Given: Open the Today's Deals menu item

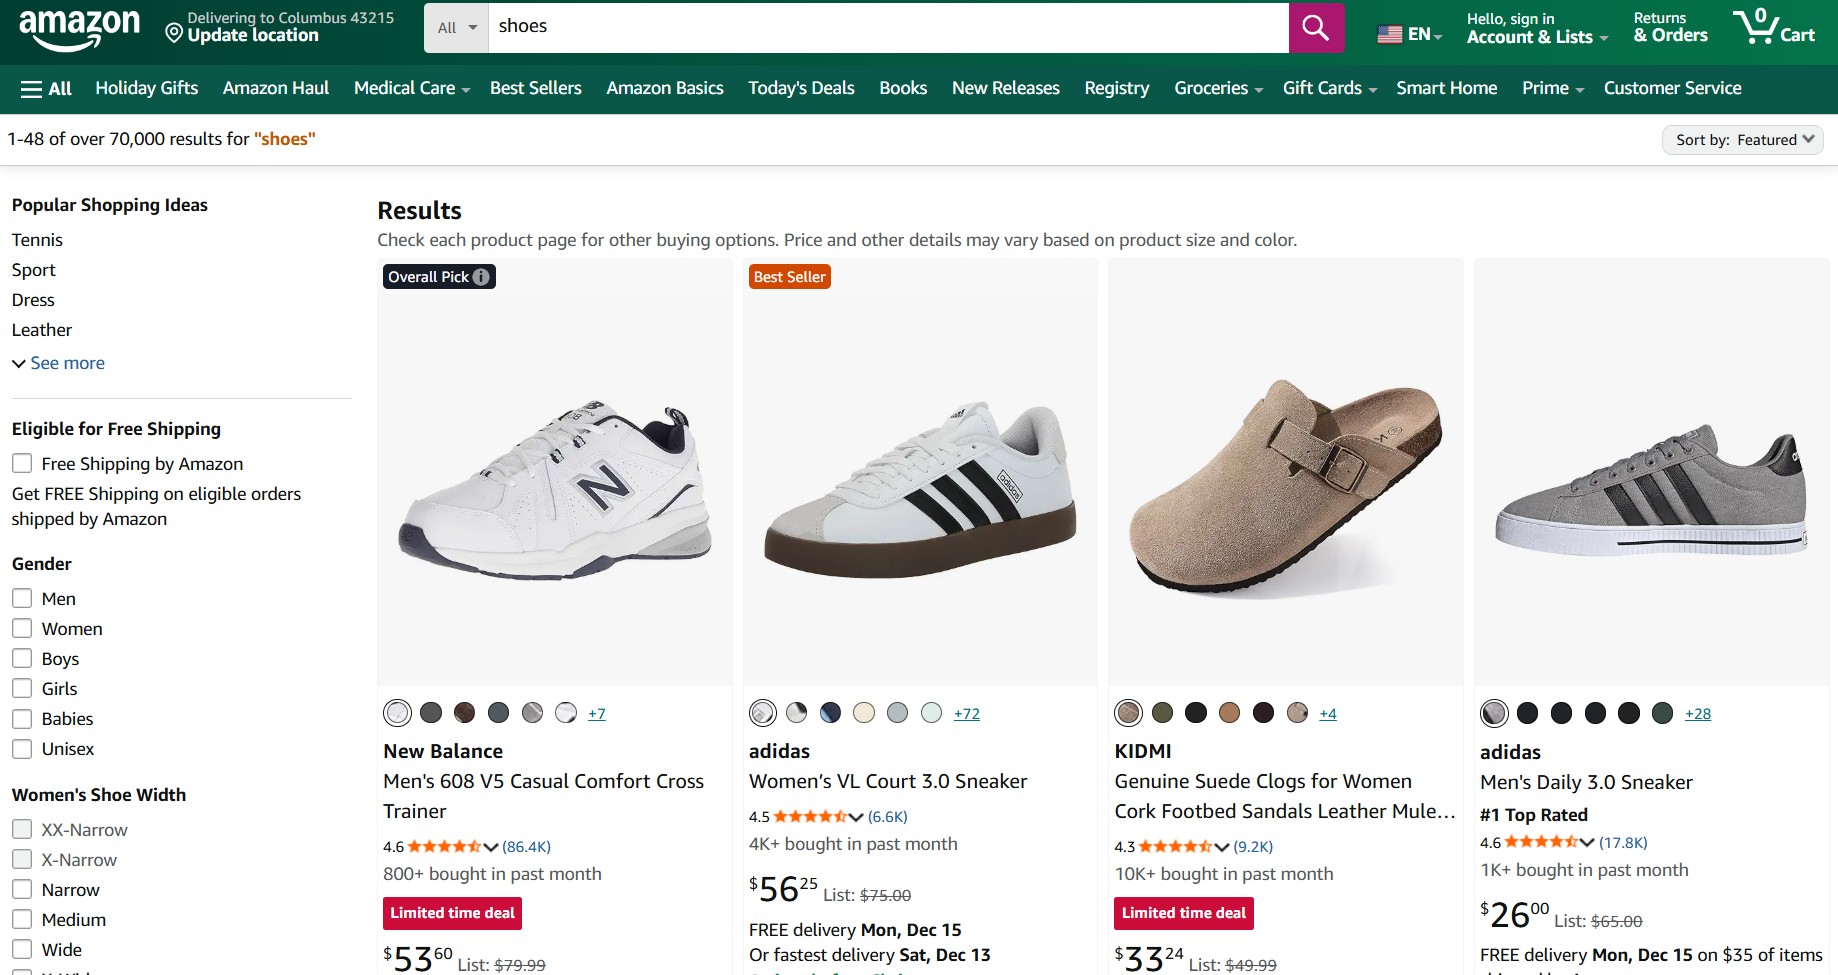Looking at the screenshot, I should coord(800,88).
